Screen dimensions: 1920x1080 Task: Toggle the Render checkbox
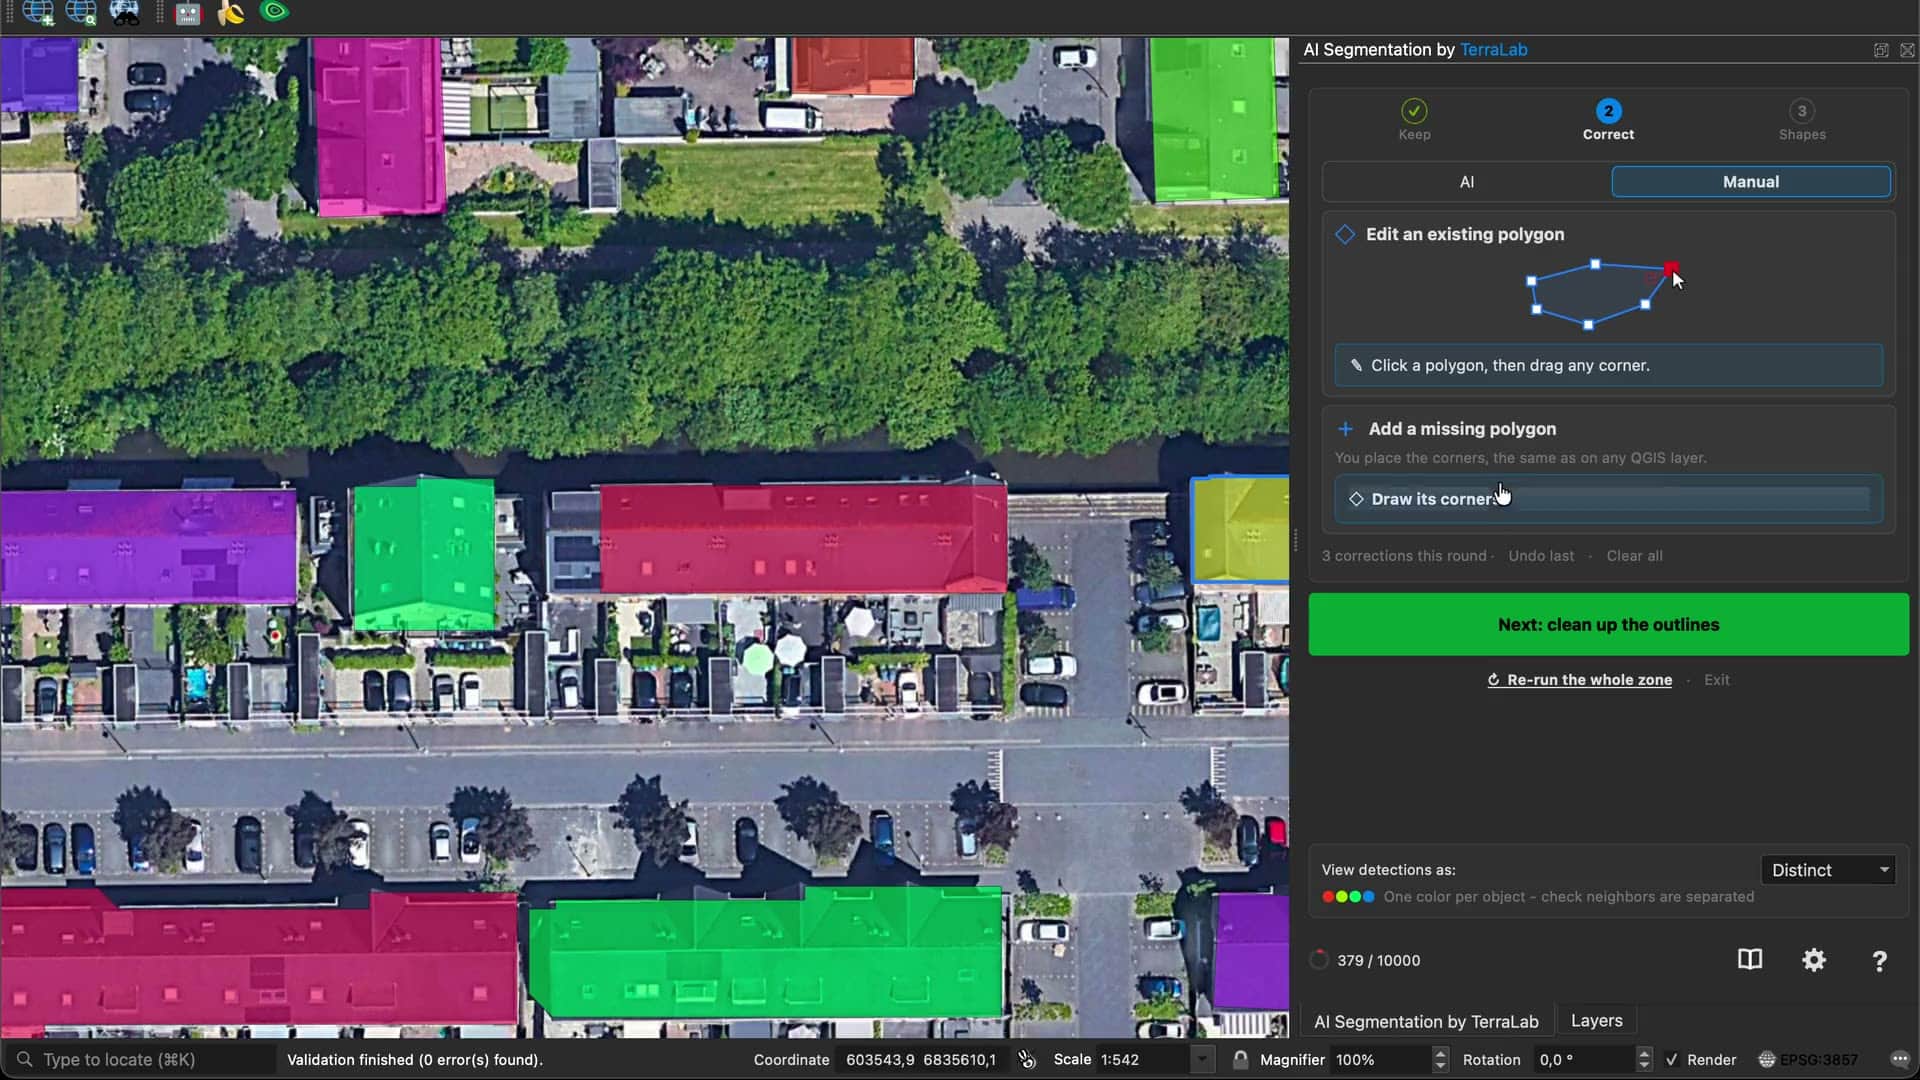tap(1672, 1060)
